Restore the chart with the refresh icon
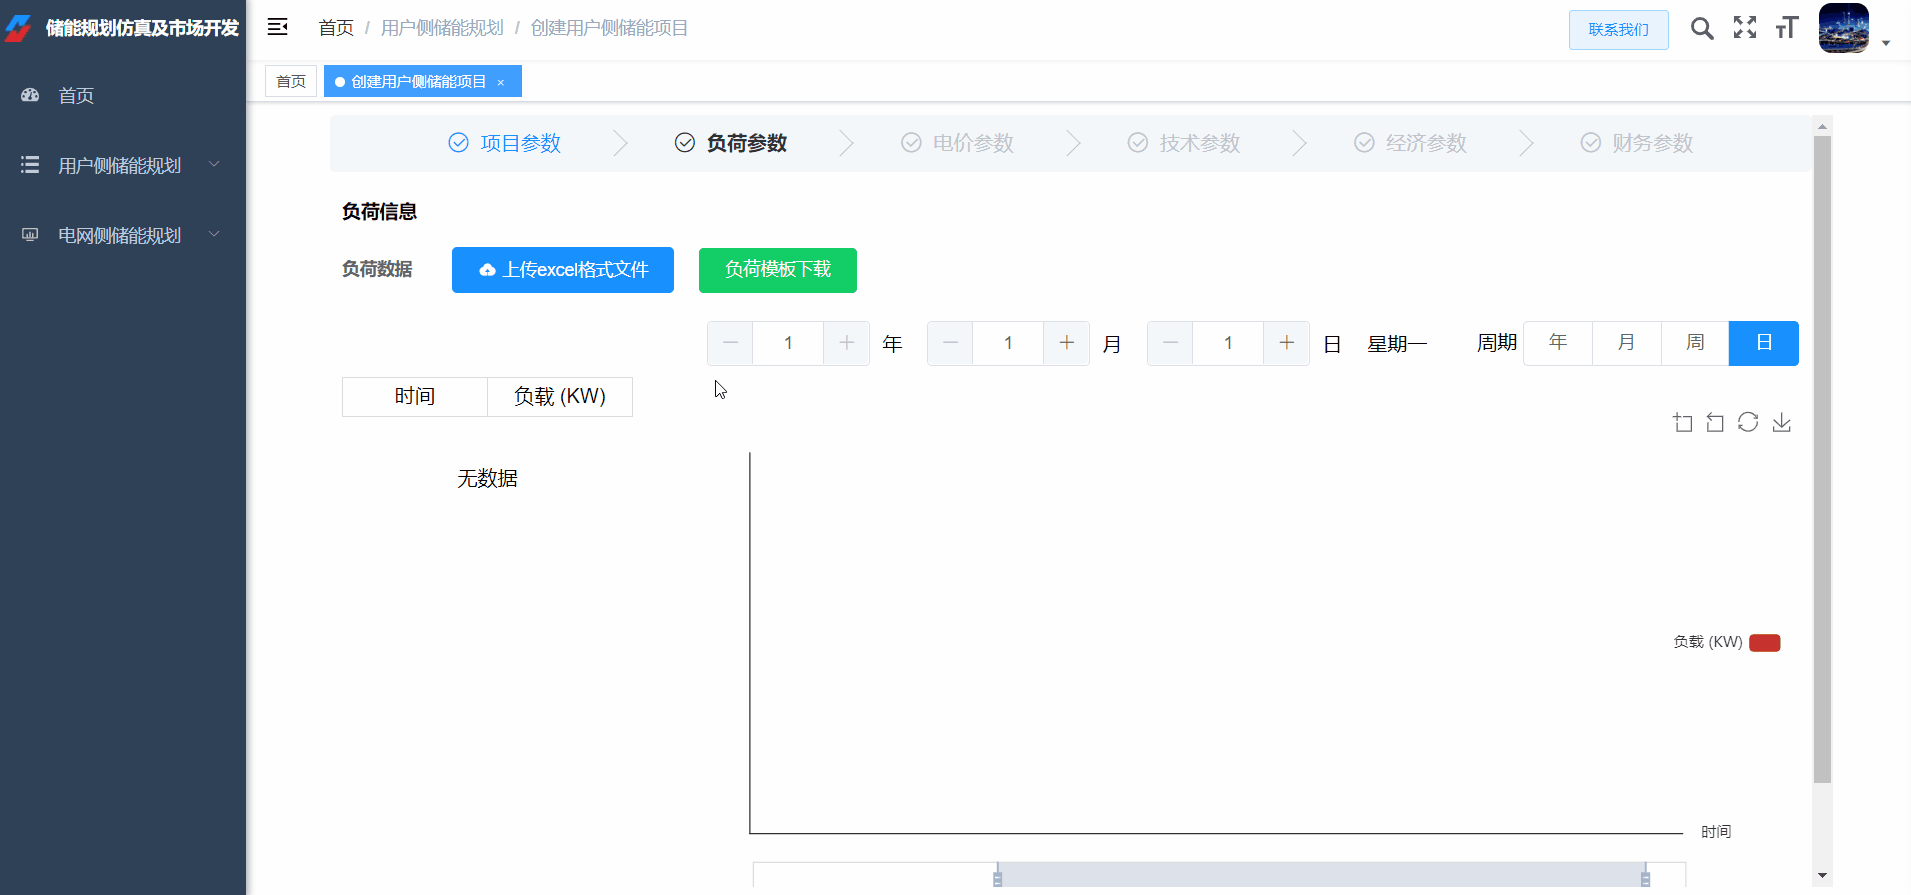Screen dimensions: 1911x895 point(1748,423)
